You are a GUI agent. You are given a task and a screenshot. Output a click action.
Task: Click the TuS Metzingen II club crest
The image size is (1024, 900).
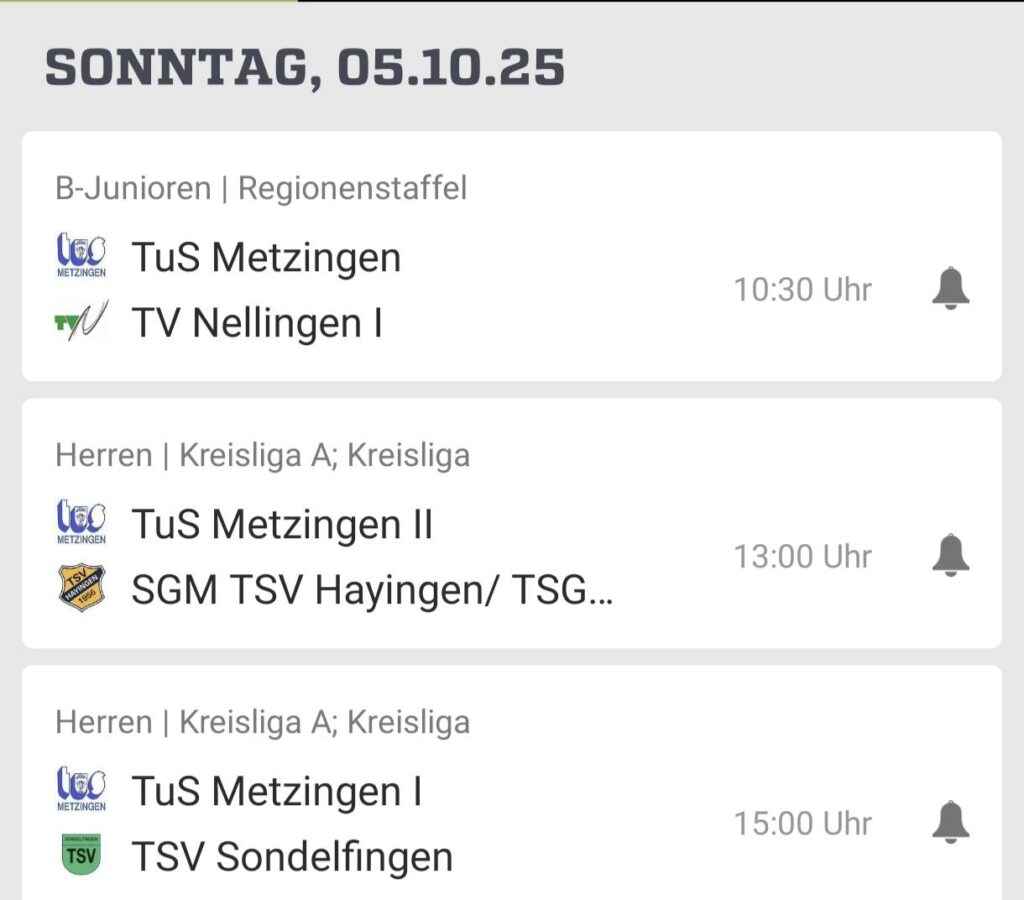81,523
